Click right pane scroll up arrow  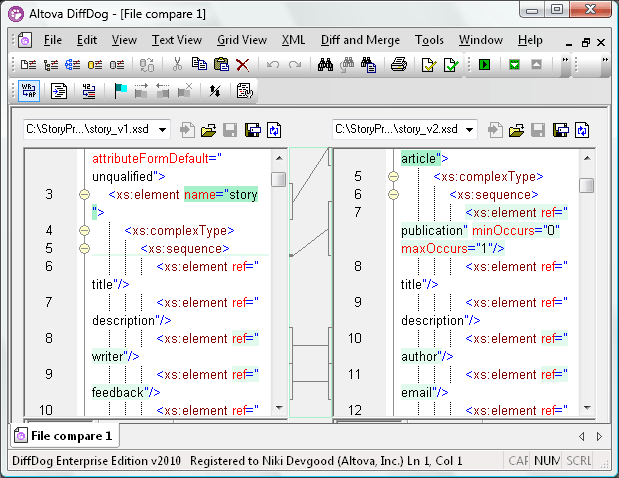[587, 158]
